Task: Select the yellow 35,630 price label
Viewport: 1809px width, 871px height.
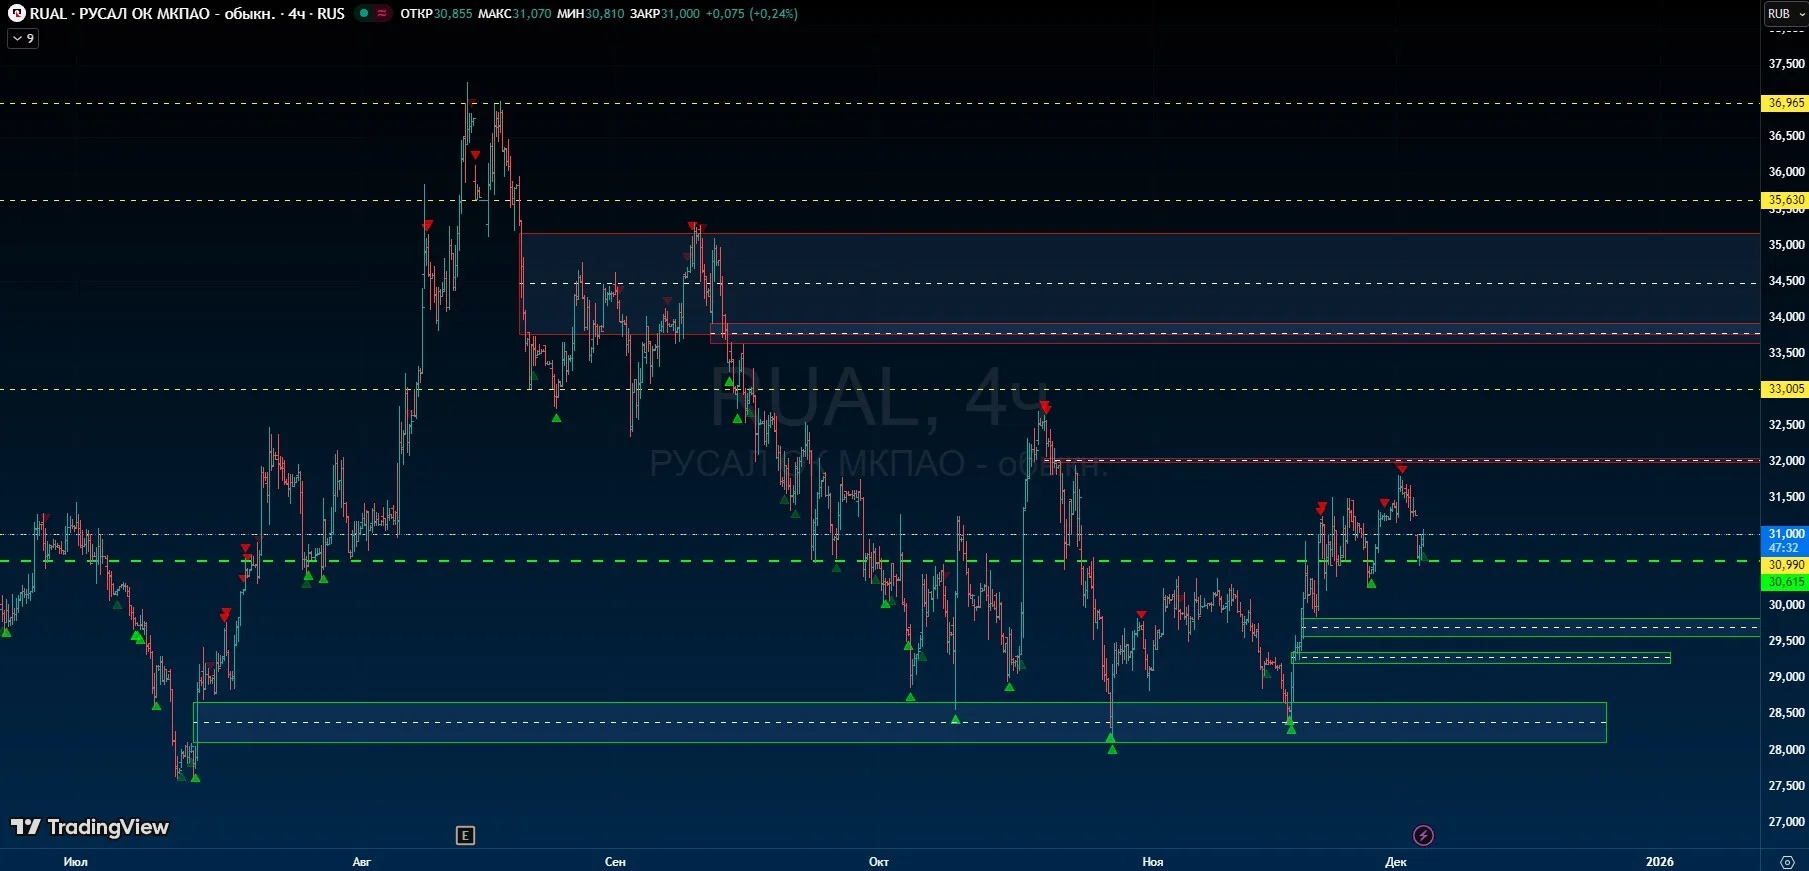Action: point(1785,200)
